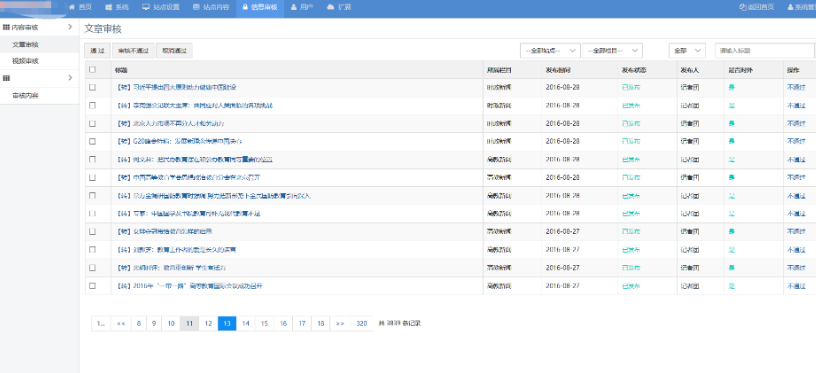Select 文章审核 in the left sidebar
The image size is (816, 373).
coord(26,45)
